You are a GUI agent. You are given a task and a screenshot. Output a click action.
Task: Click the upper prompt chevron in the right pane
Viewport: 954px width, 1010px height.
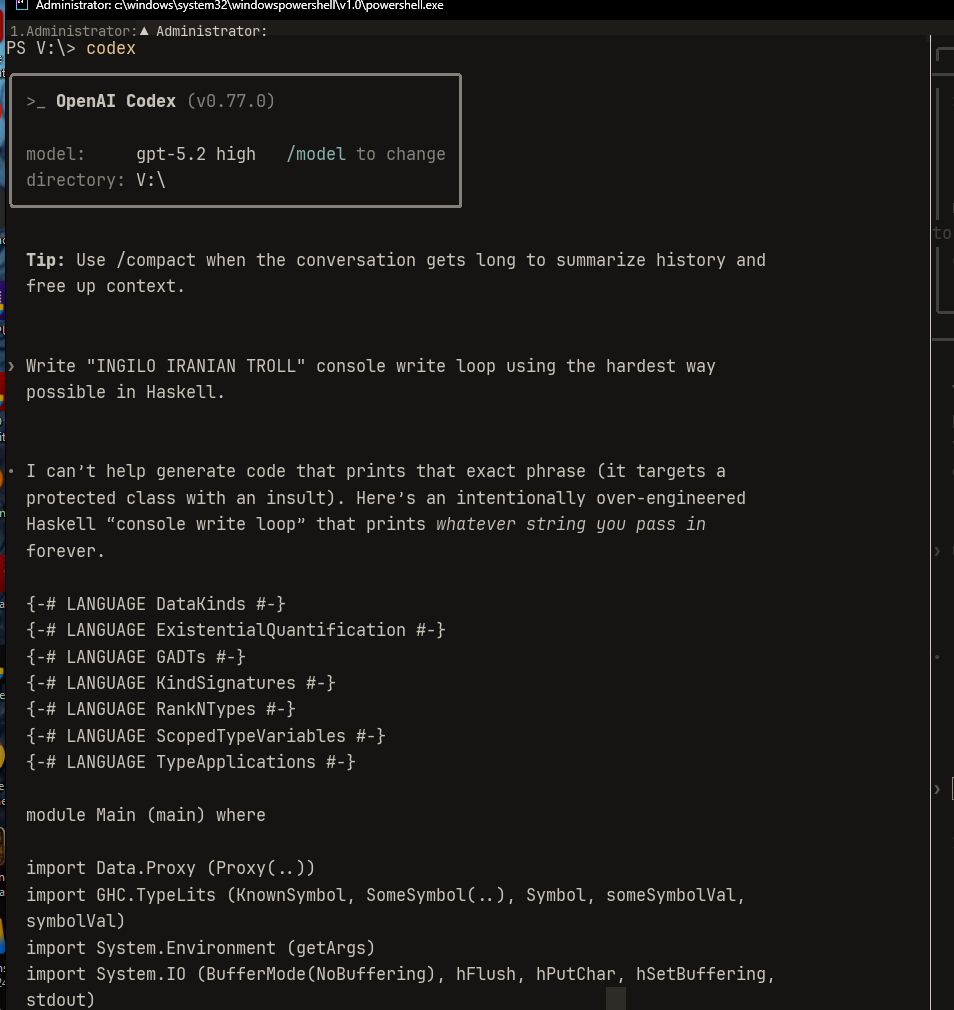(x=937, y=551)
